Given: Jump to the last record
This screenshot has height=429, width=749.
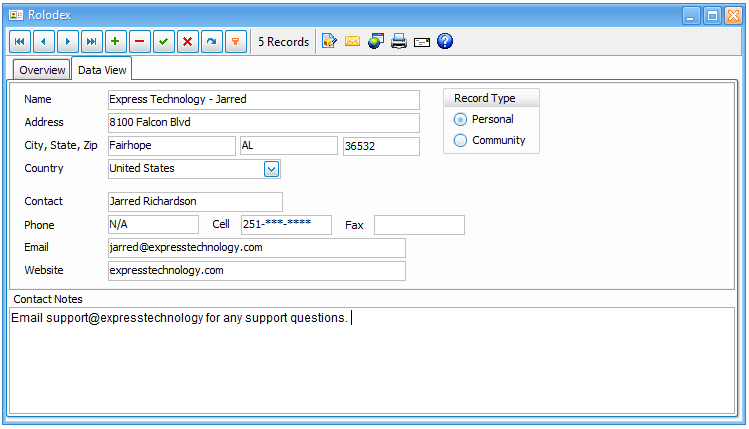Looking at the screenshot, I should click(91, 42).
